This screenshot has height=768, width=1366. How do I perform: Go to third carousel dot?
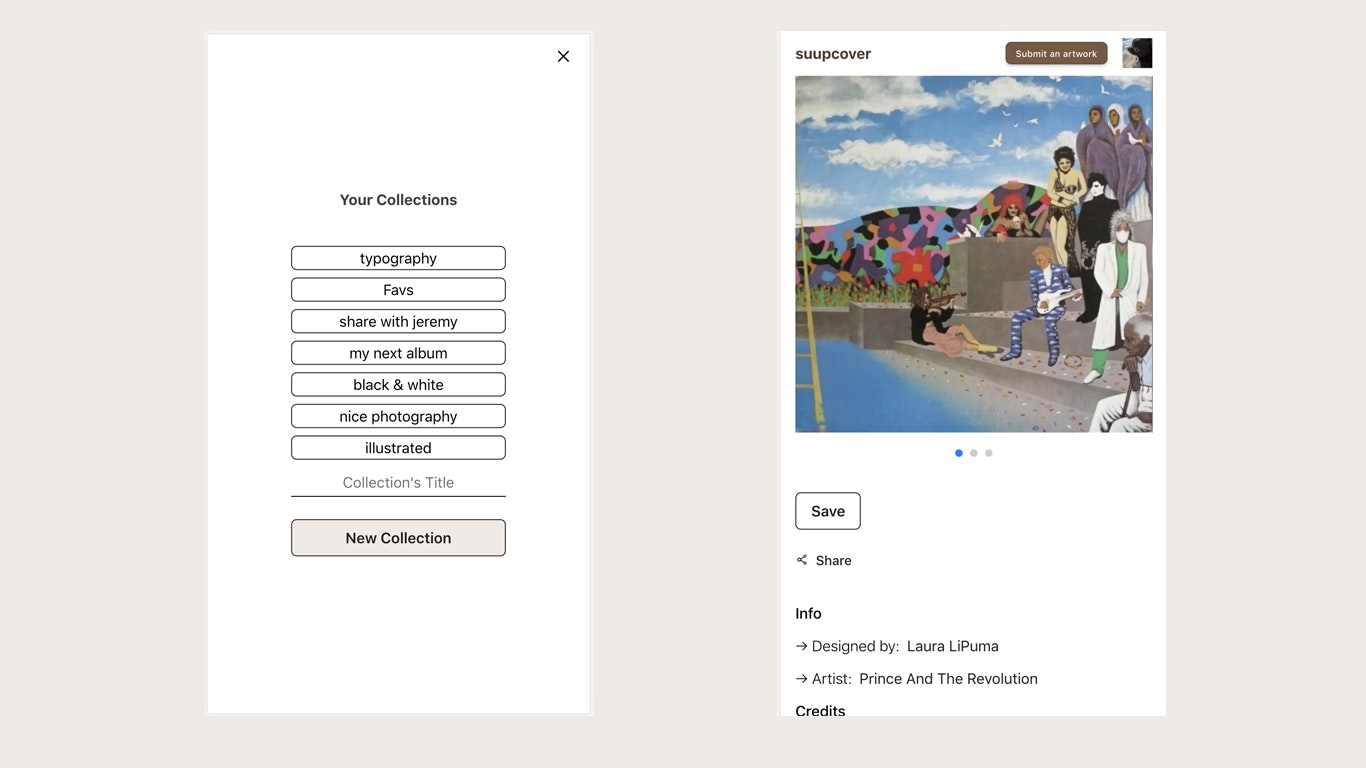coord(989,453)
